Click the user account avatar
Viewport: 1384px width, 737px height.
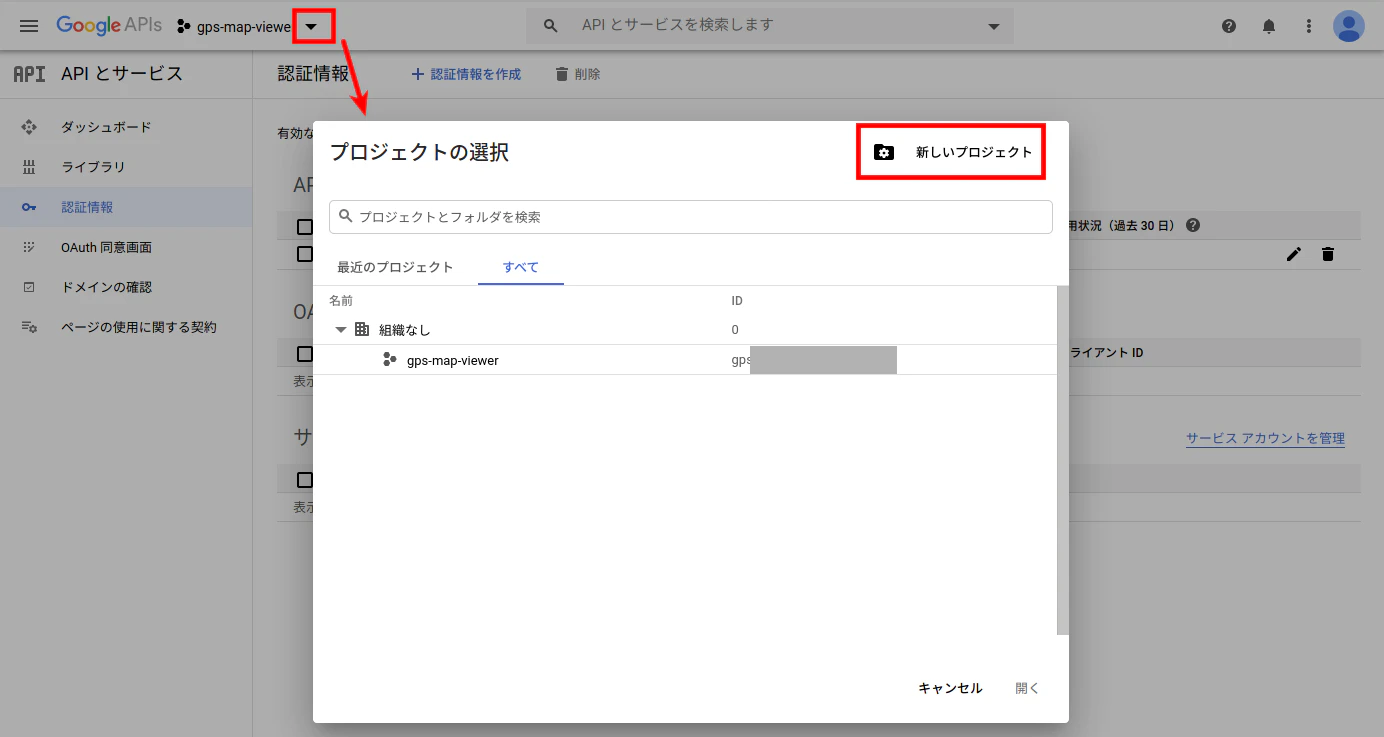pyautogui.click(x=1349, y=26)
